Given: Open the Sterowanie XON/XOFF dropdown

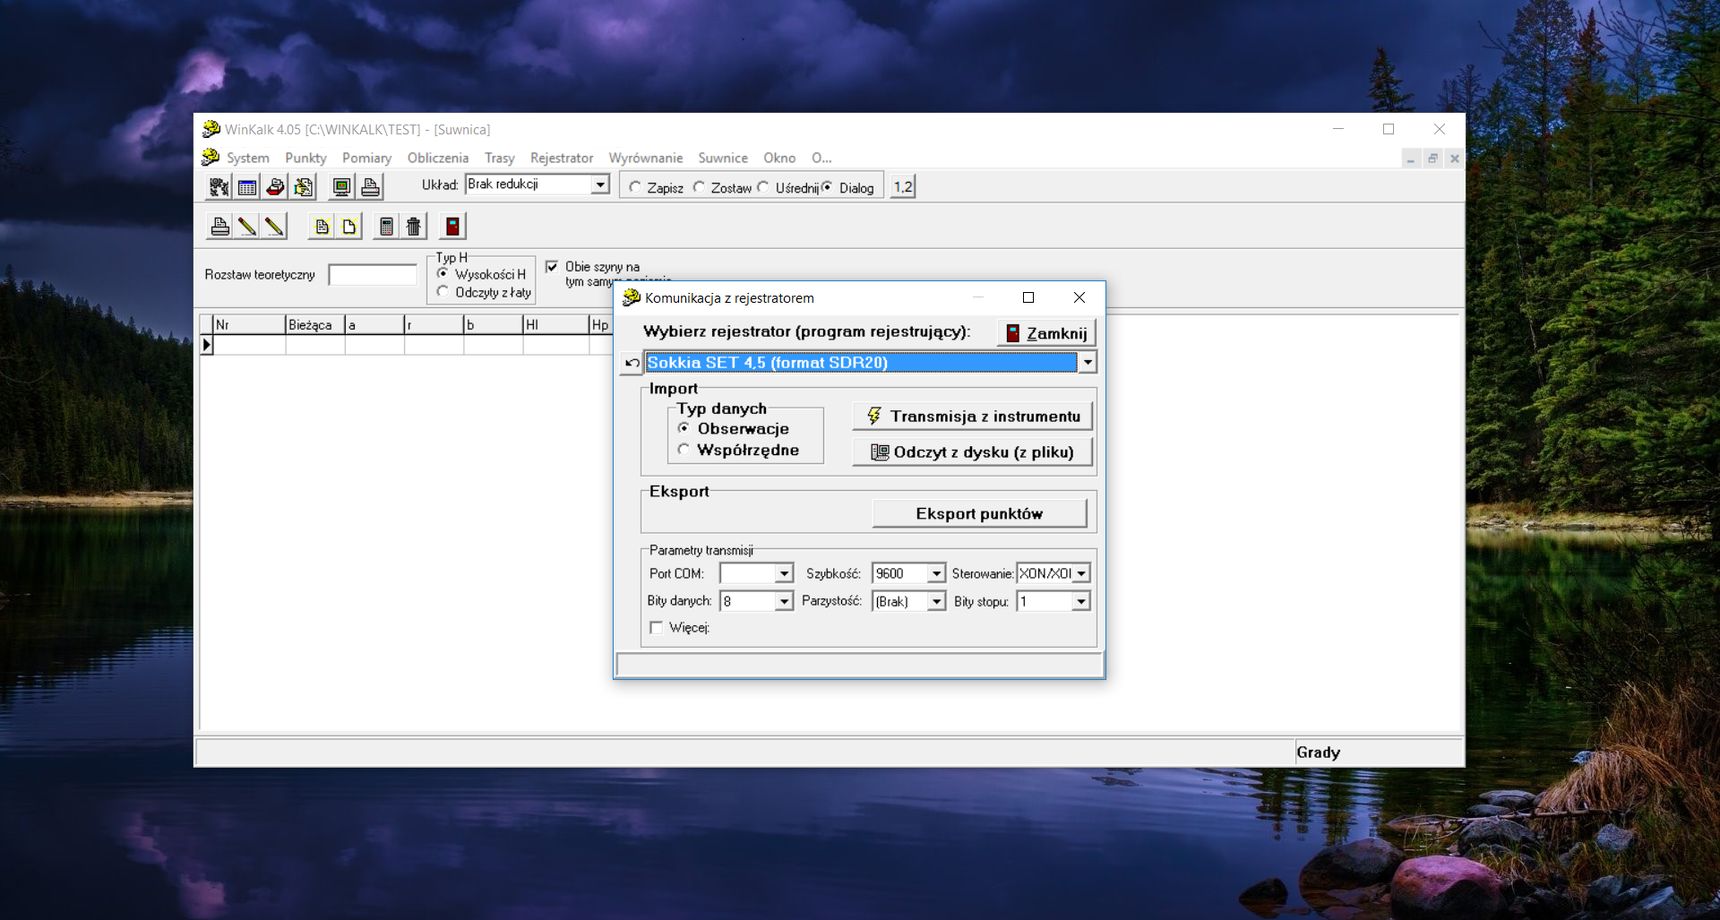Looking at the screenshot, I should point(1081,574).
